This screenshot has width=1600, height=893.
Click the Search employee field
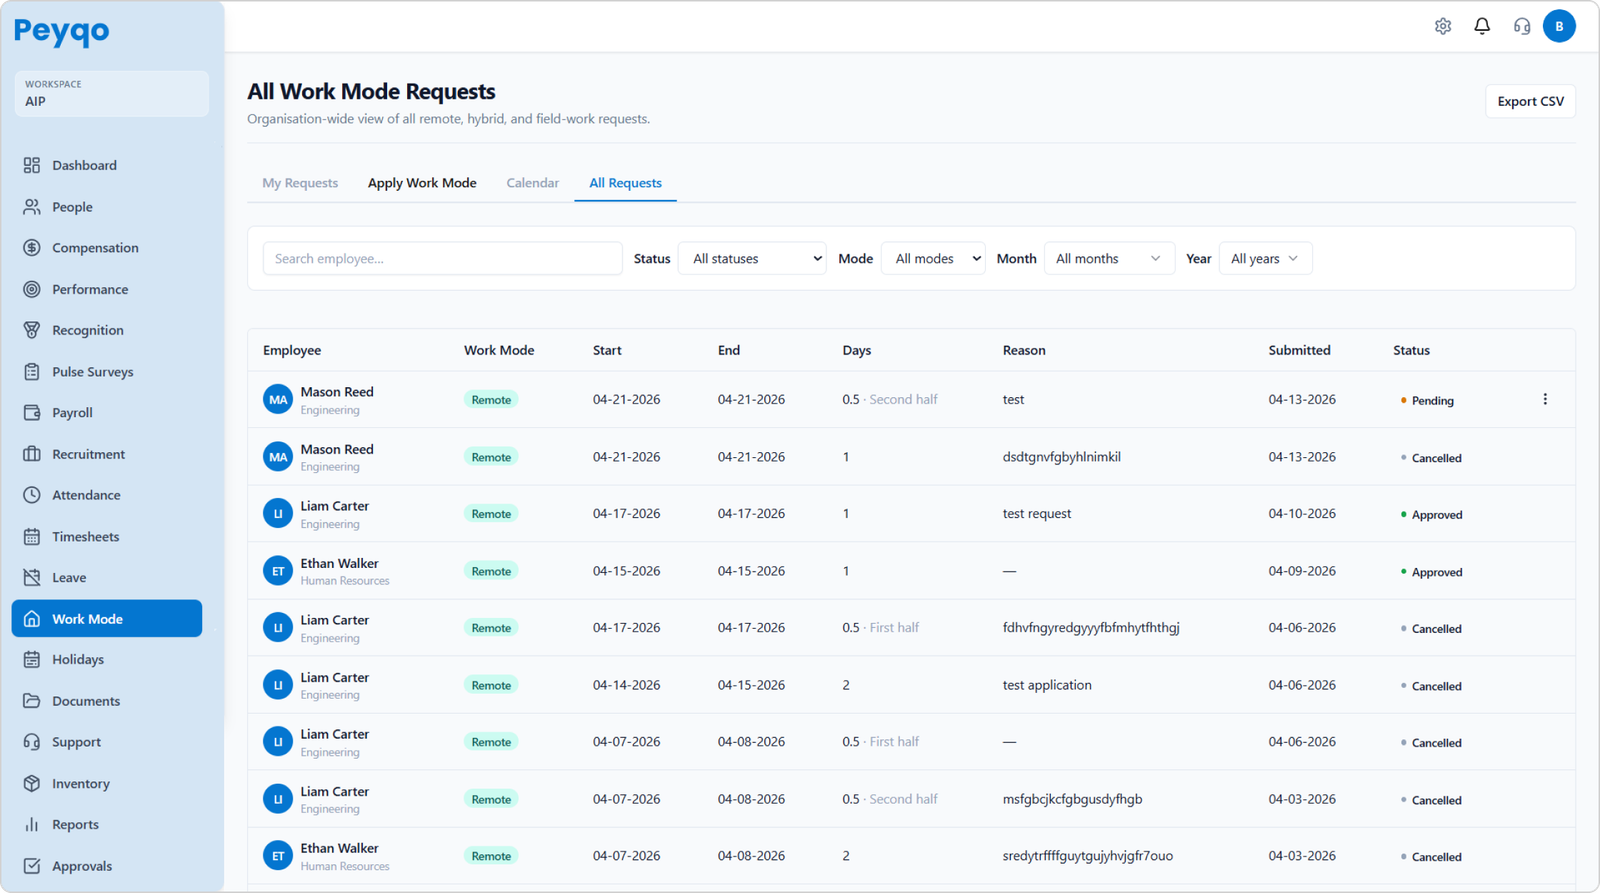coord(442,258)
